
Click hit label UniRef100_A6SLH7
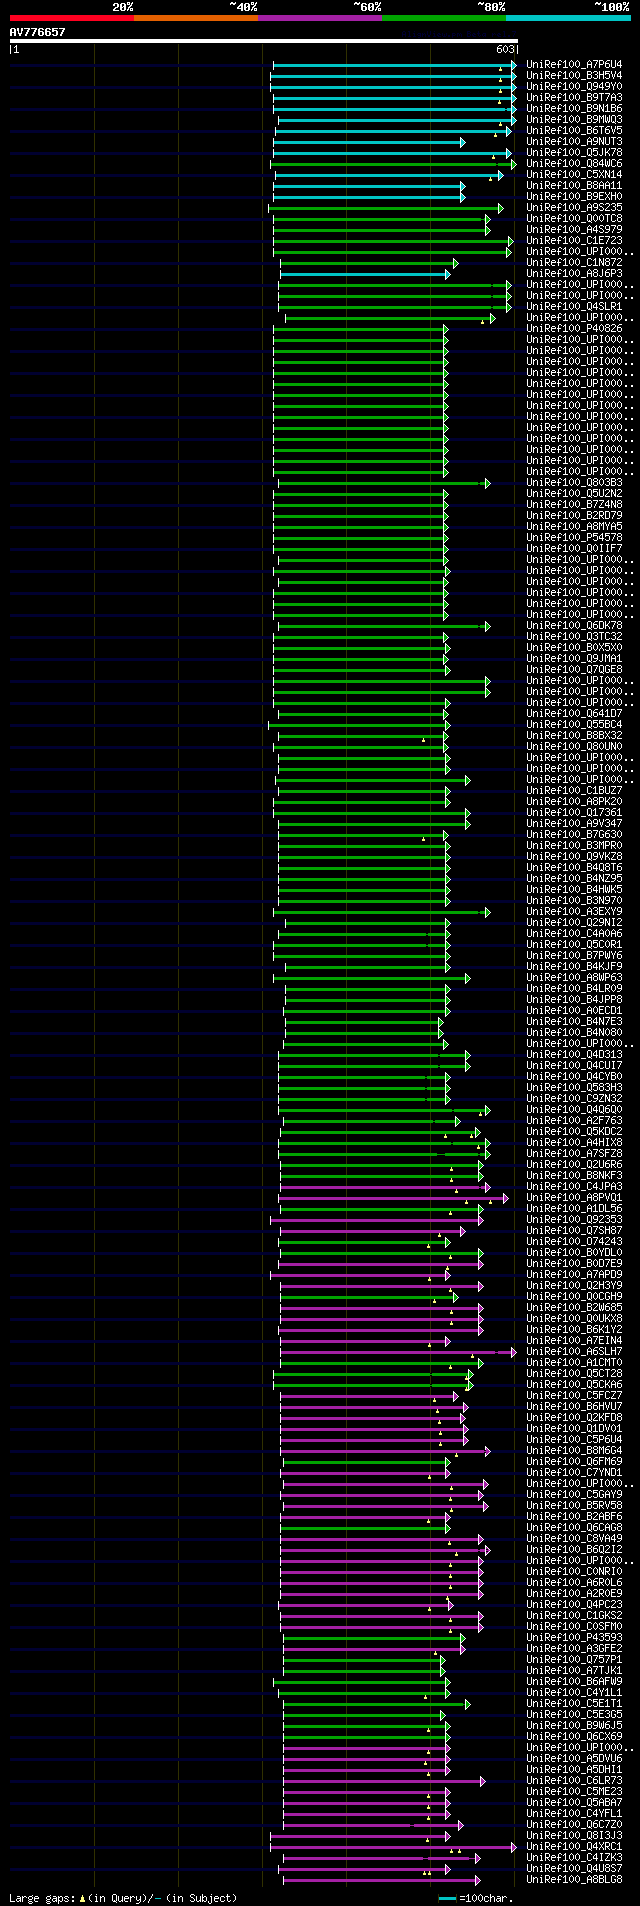[574, 1351]
